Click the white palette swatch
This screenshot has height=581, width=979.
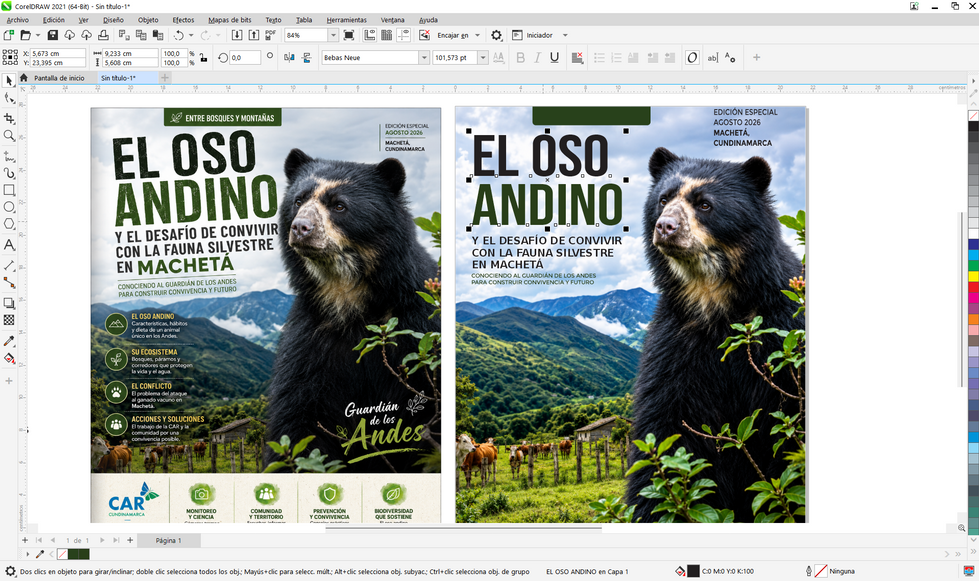click(x=973, y=233)
